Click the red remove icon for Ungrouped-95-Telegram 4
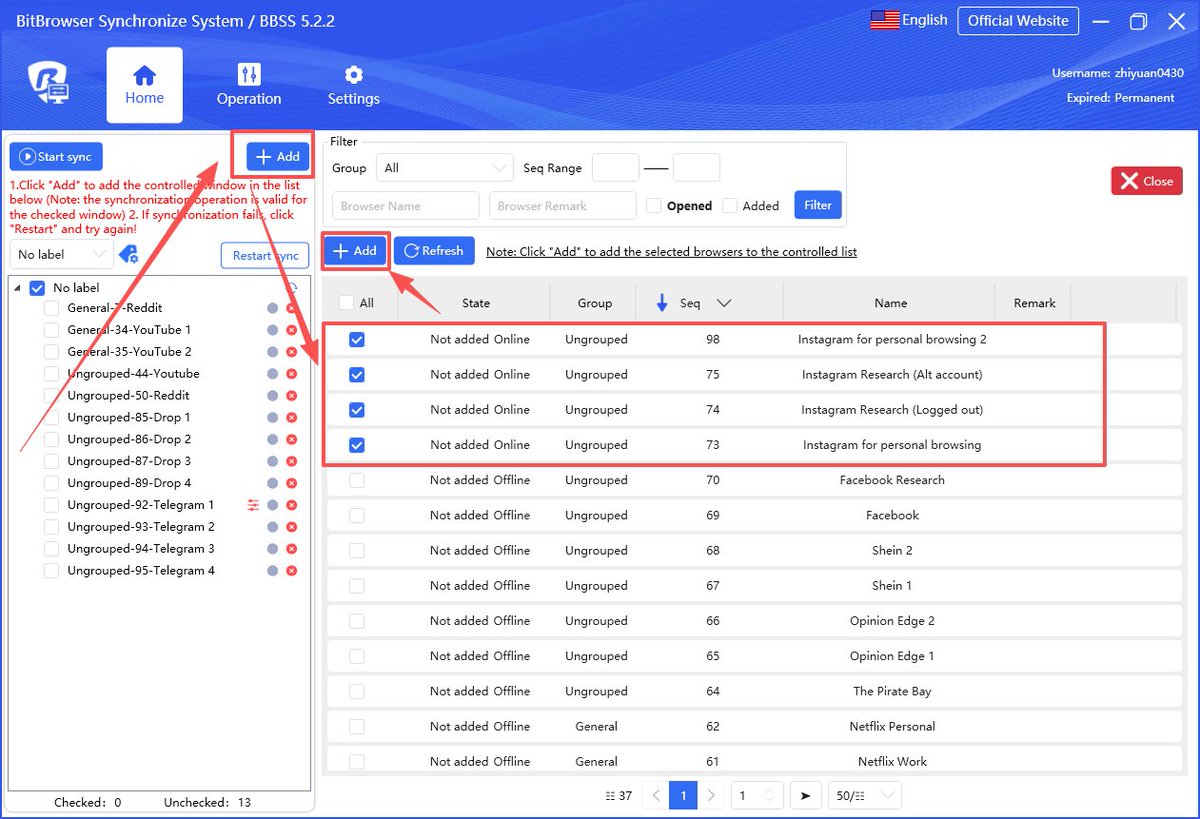This screenshot has width=1200, height=819. coord(292,571)
